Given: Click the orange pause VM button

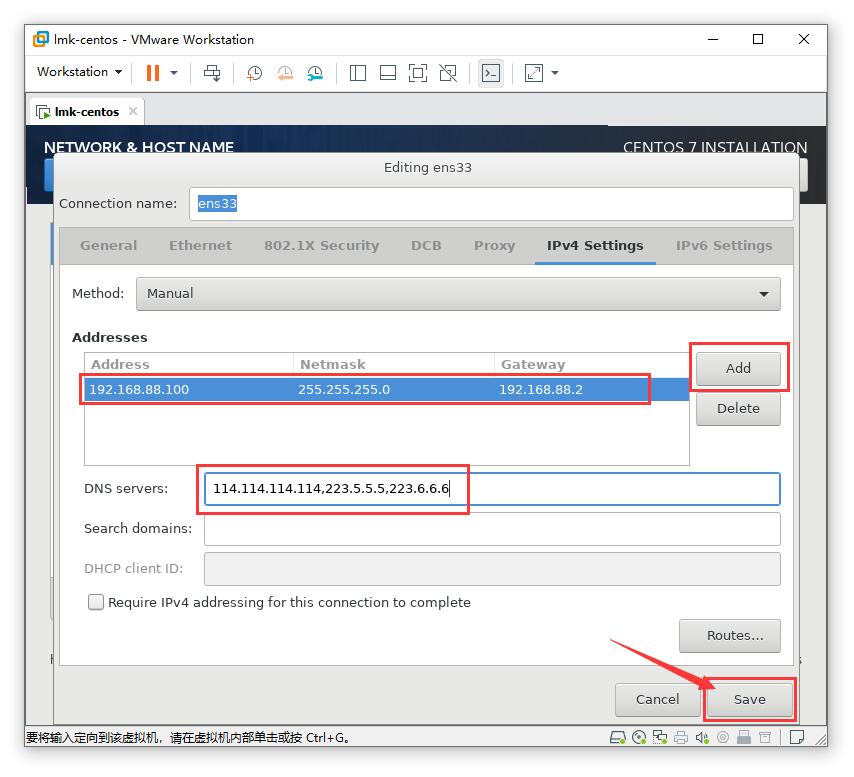Looking at the screenshot, I should click(x=153, y=72).
